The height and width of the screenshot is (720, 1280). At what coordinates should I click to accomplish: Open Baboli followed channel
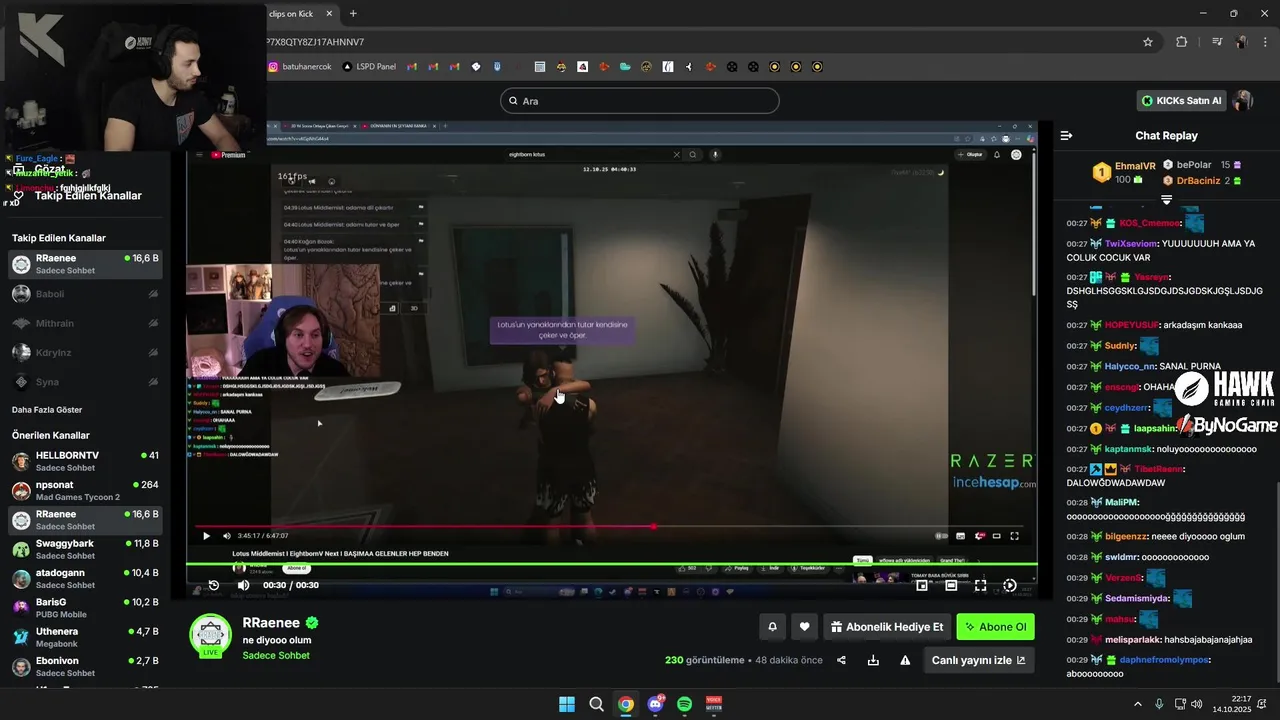click(85, 294)
